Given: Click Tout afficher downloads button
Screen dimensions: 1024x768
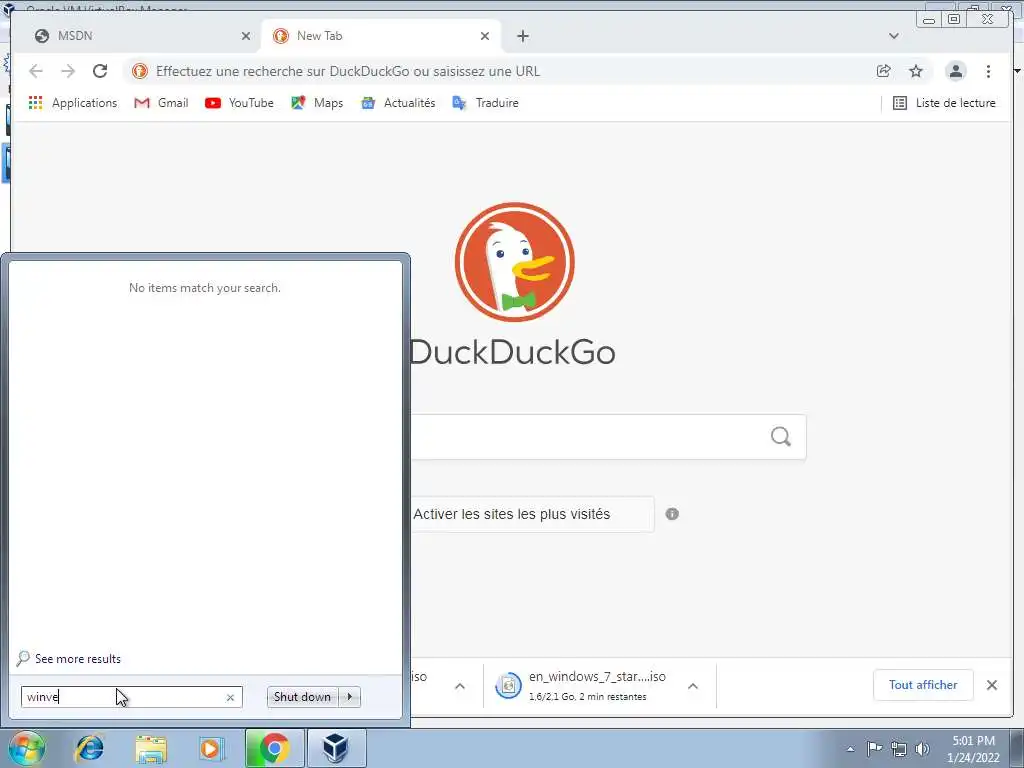Looking at the screenshot, I should tap(923, 684).
